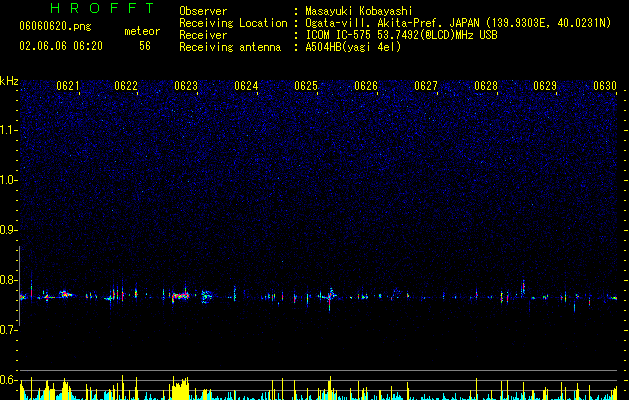
Task: Click the date stamp 02.06.06 06:20
Action: [x=61, y=46]
